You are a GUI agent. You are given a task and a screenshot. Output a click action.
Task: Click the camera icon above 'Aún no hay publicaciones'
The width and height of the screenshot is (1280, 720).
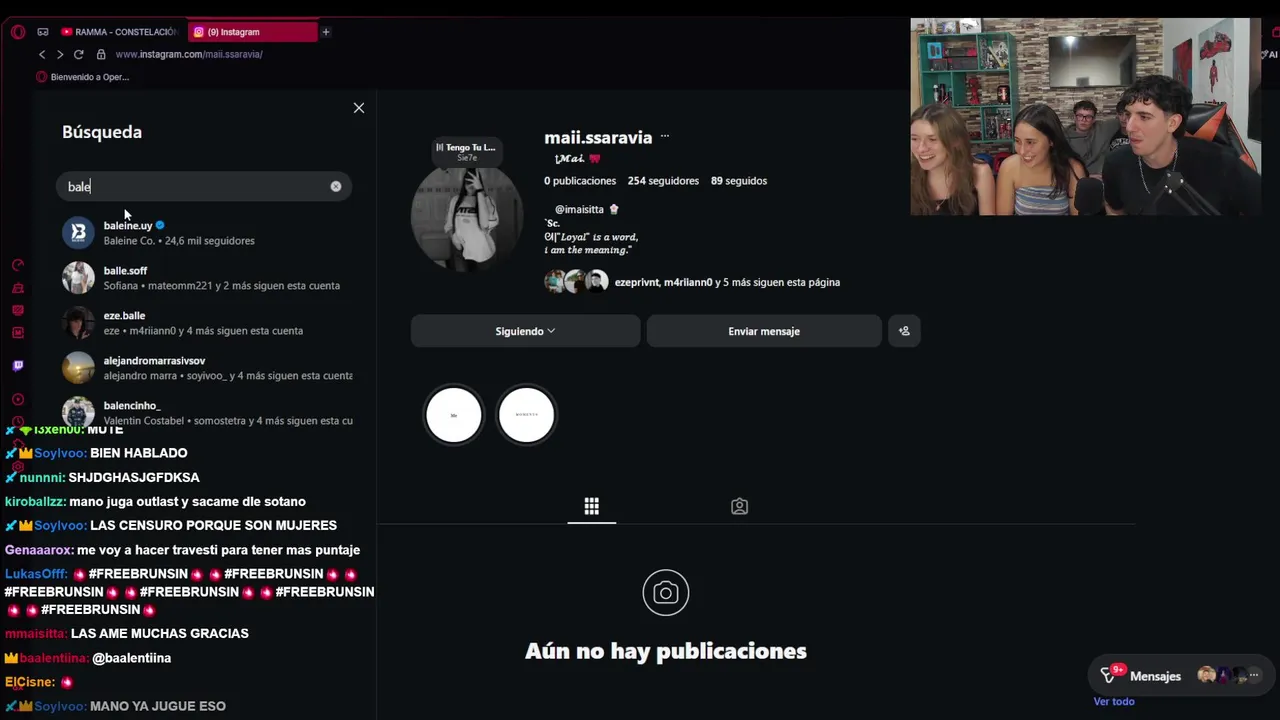point(666,593)
